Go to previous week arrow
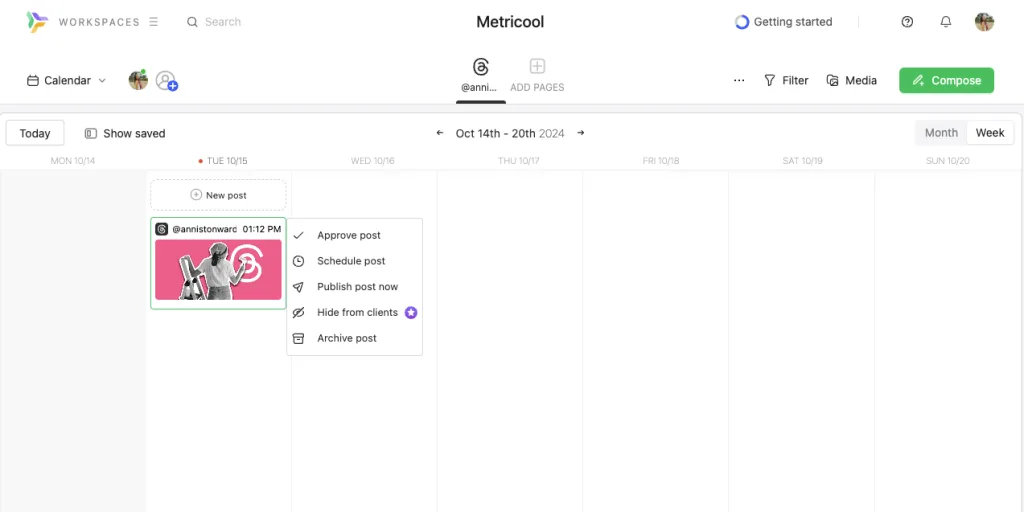 pos(440,133)
